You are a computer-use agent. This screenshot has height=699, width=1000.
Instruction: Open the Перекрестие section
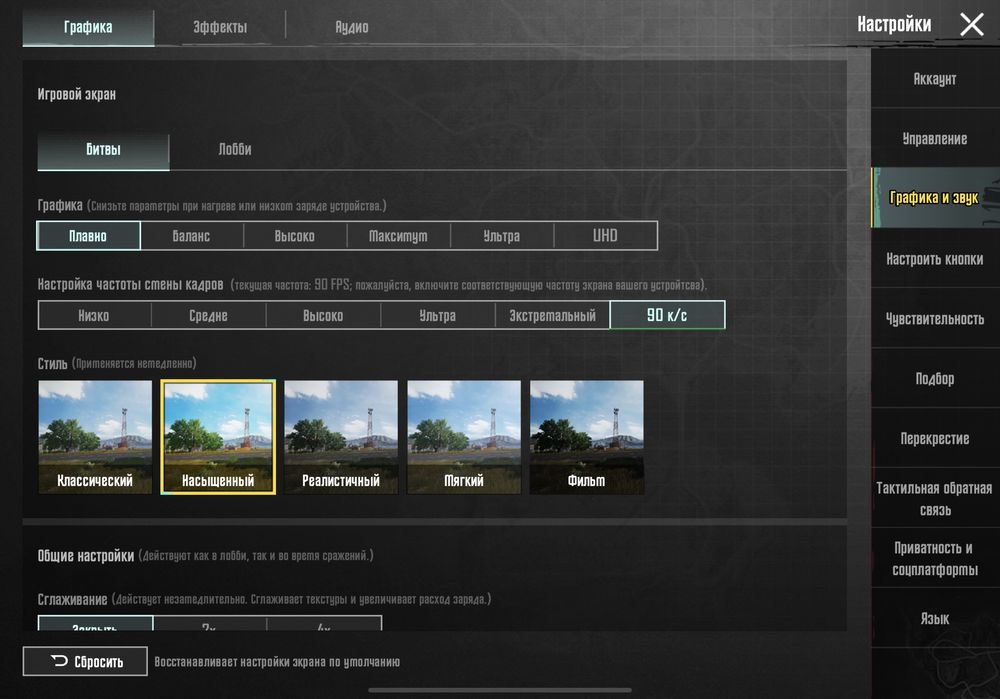tap(935, 438)
